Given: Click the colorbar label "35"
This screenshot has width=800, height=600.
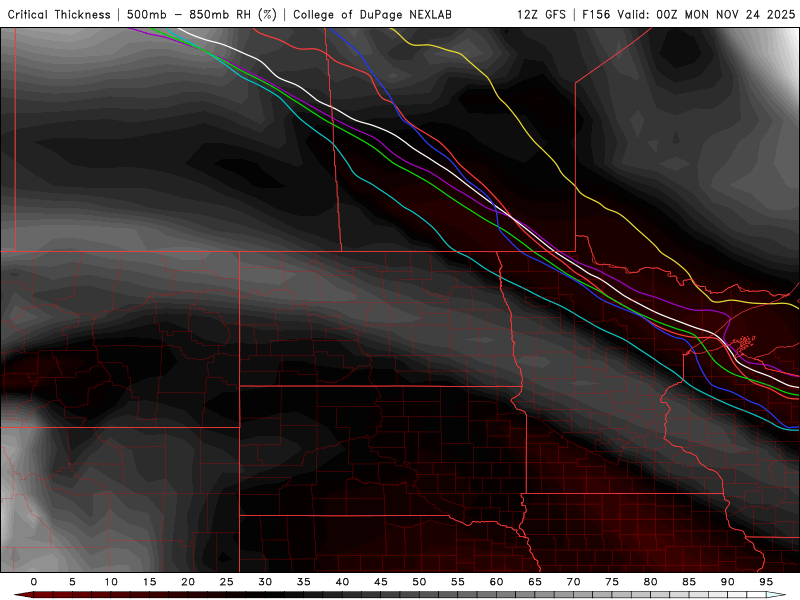Looking at the screenshot, I should click(304, 582).
